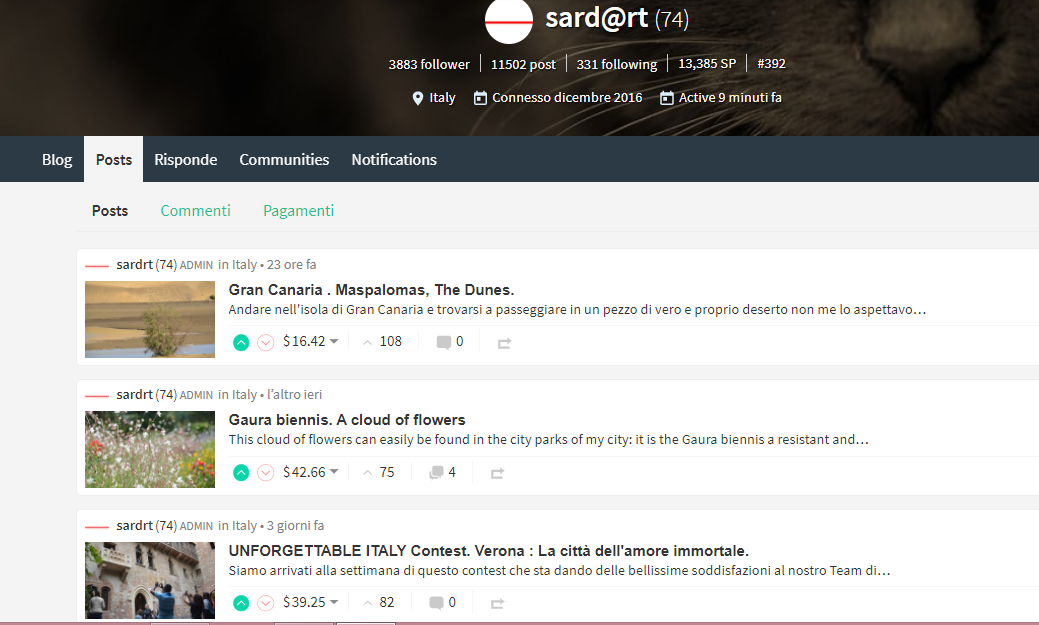The height and width of the screenshot is (625, 1039).
Task: Upvote the UNFORGETTABLE ITALY Verona post
Action: (x=241, y=603)
